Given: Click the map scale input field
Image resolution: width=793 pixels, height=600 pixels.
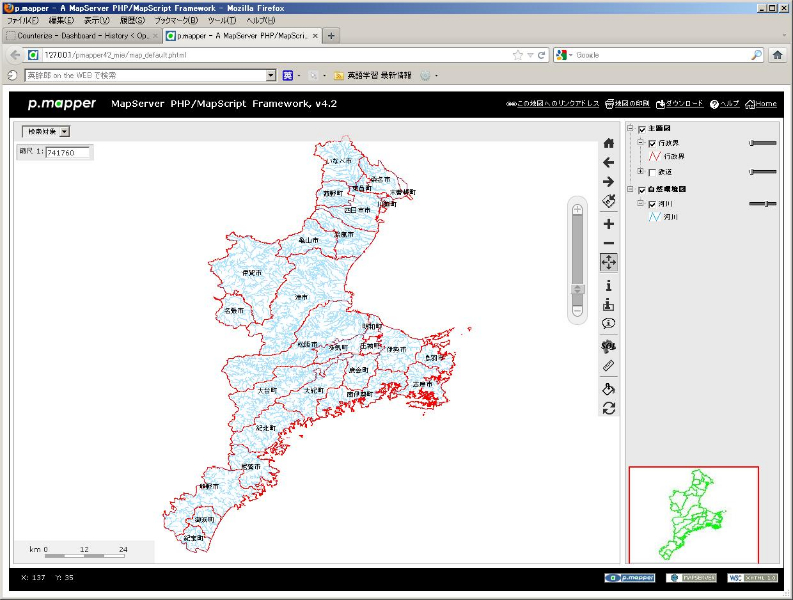Looking at the screenshot, I should 67,152.
